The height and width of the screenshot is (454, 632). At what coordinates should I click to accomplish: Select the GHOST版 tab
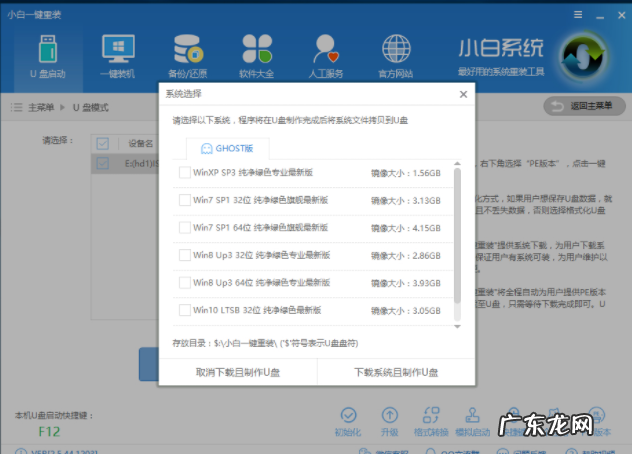(228, 149)
